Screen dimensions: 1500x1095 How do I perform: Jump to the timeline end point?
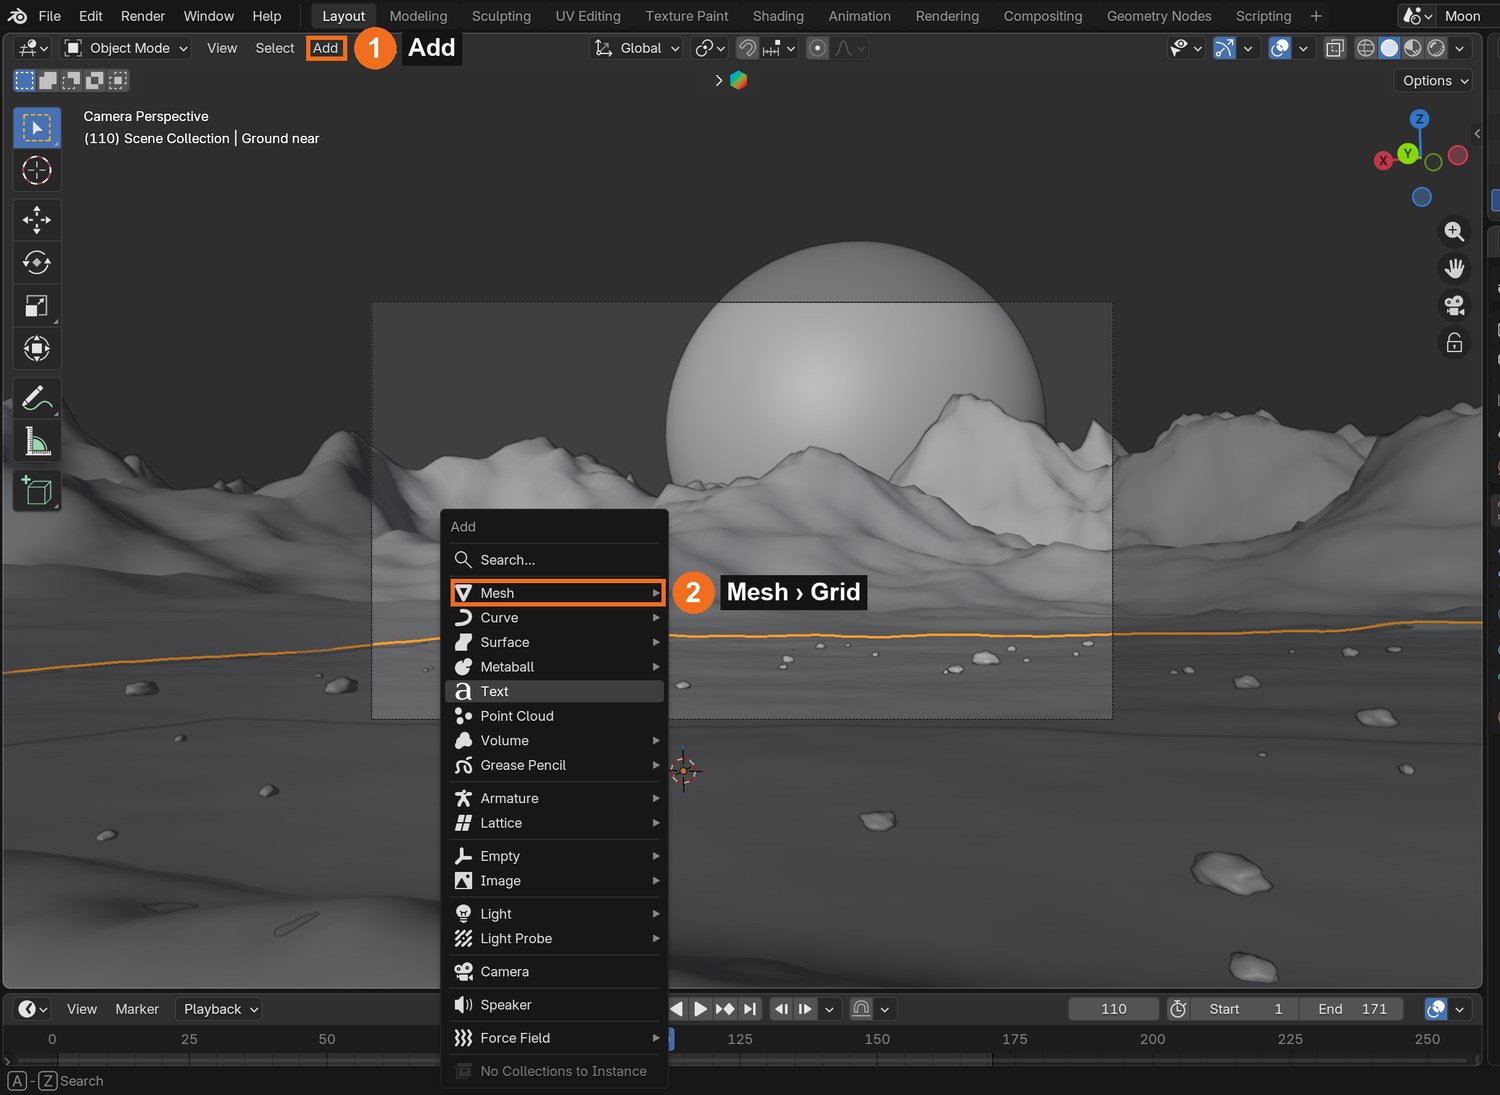point(751,1009)
